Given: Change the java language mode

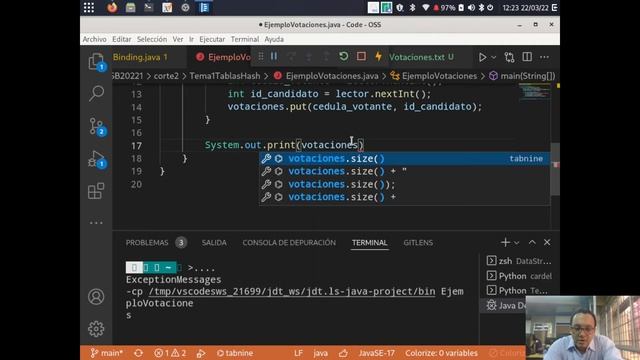Looking at the screenshot, I should [320, 353].
